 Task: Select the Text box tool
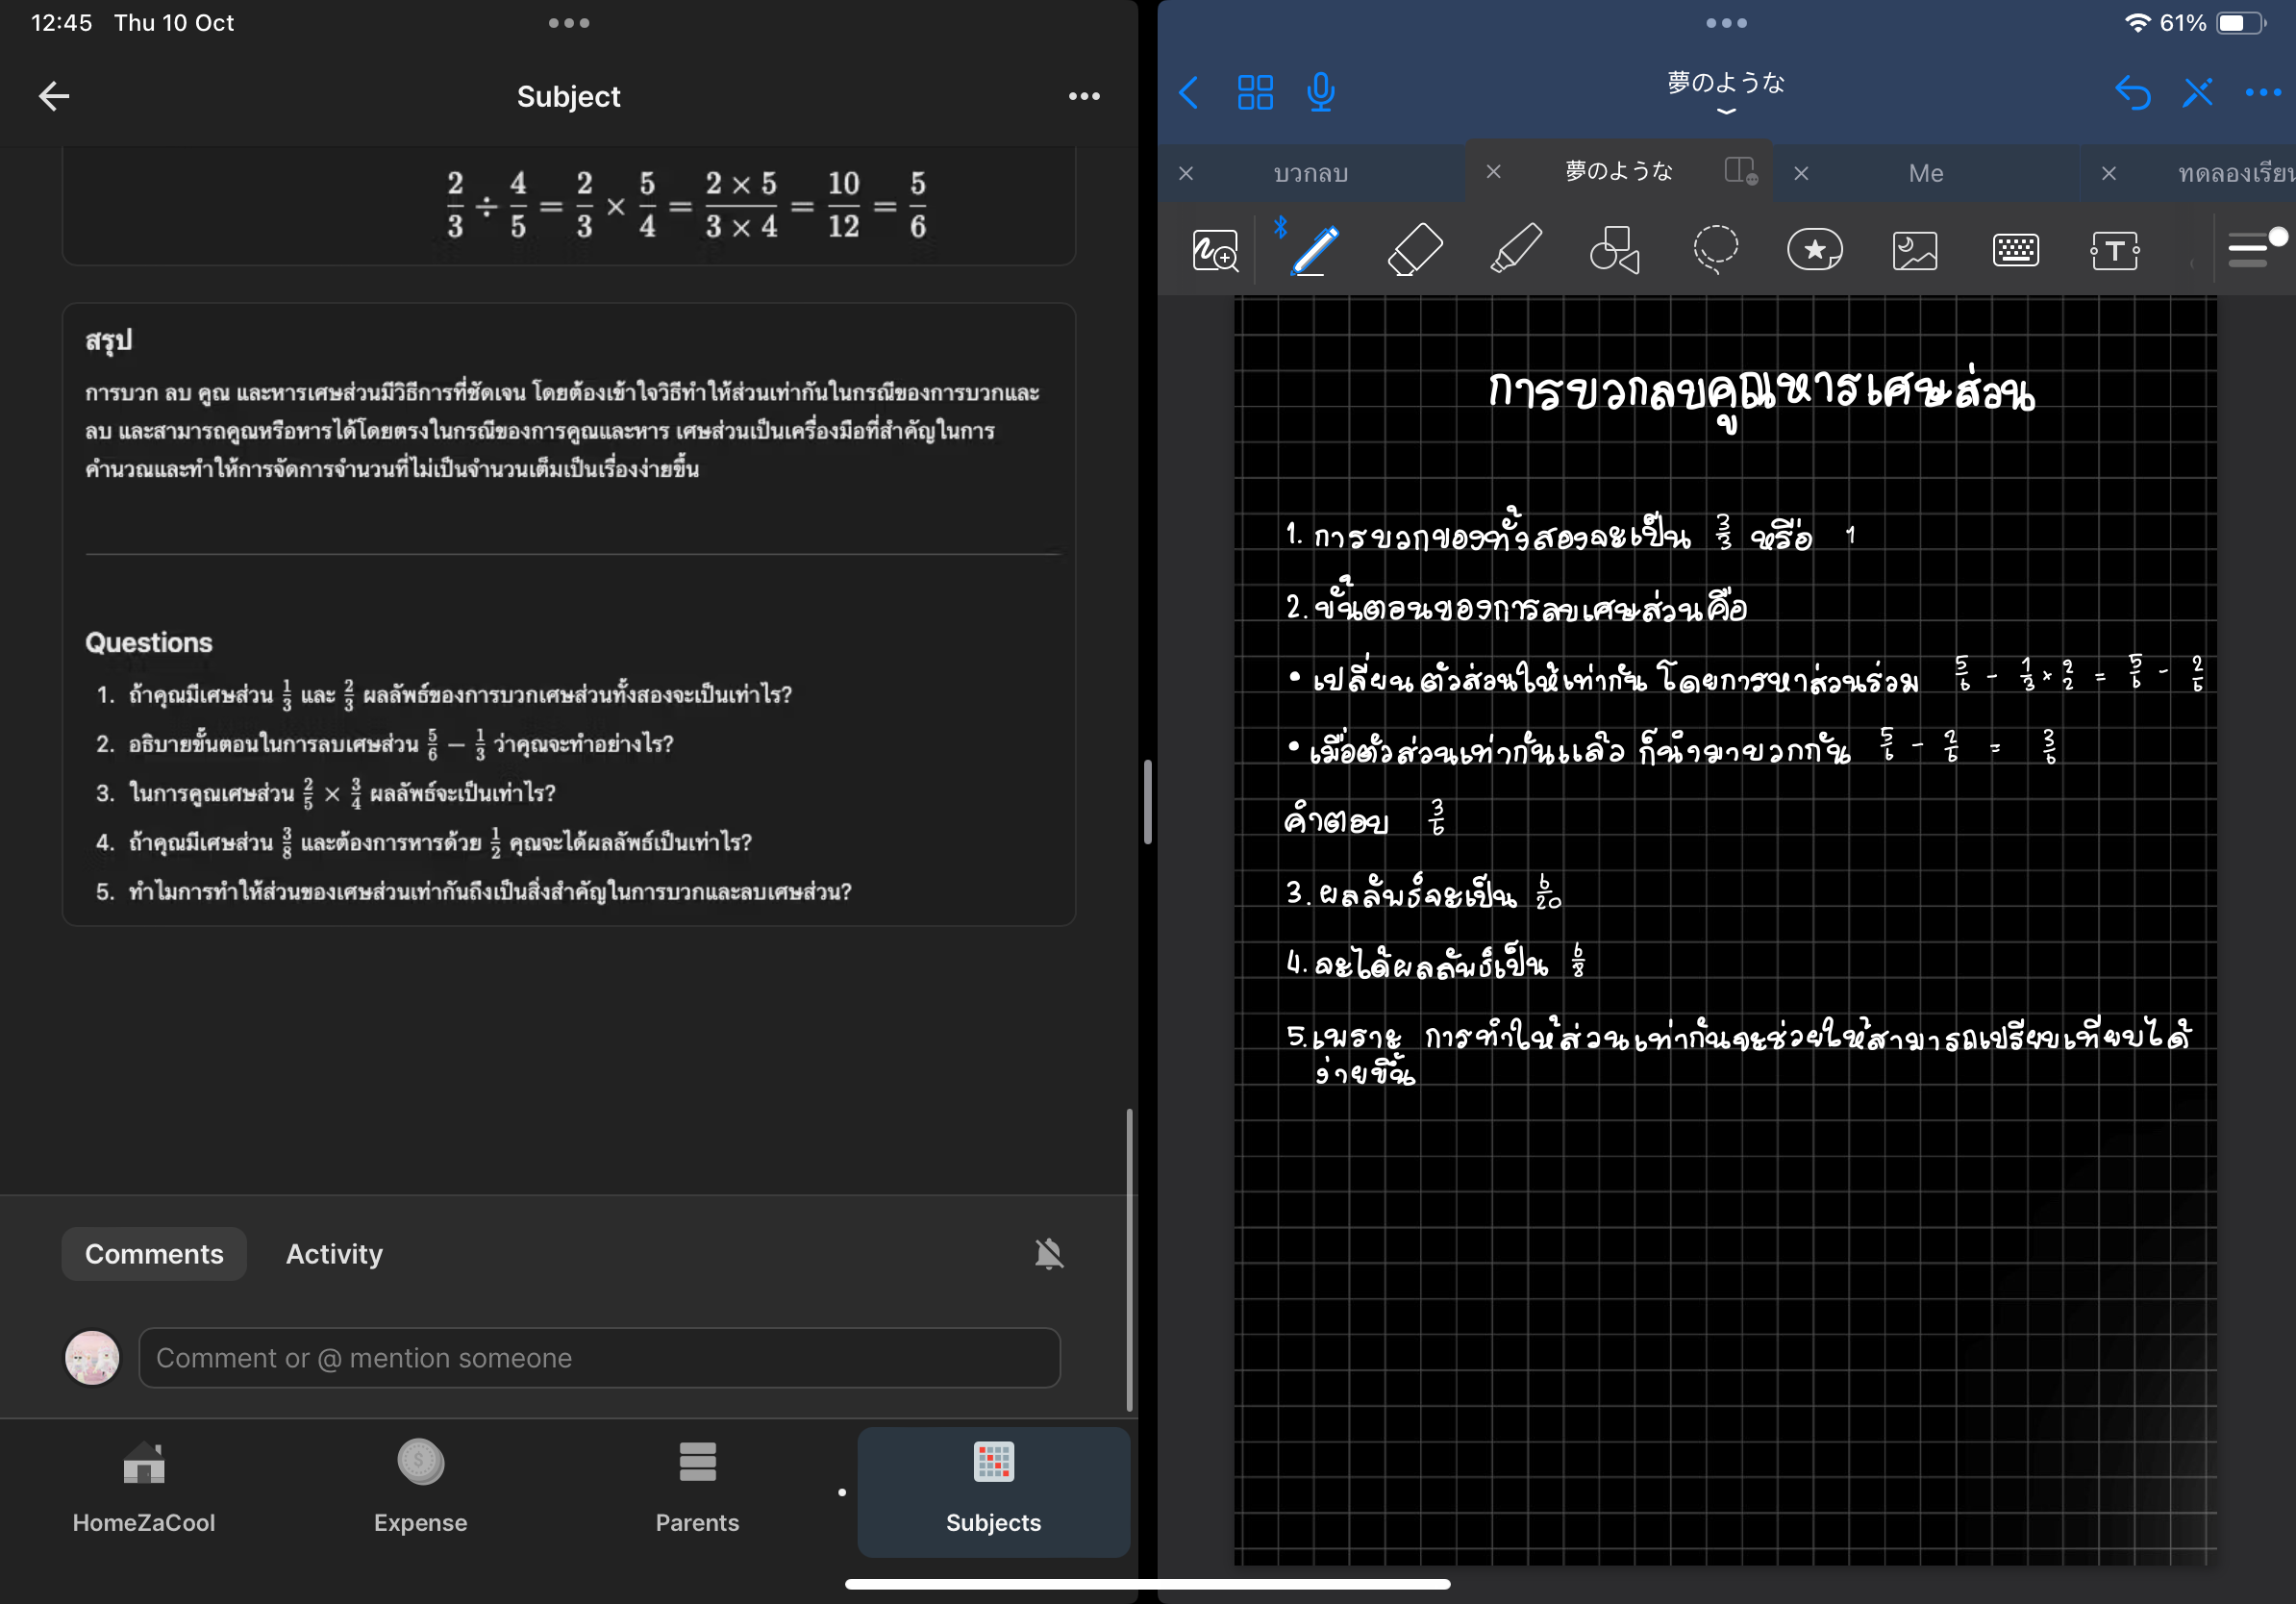point(2114,250)
